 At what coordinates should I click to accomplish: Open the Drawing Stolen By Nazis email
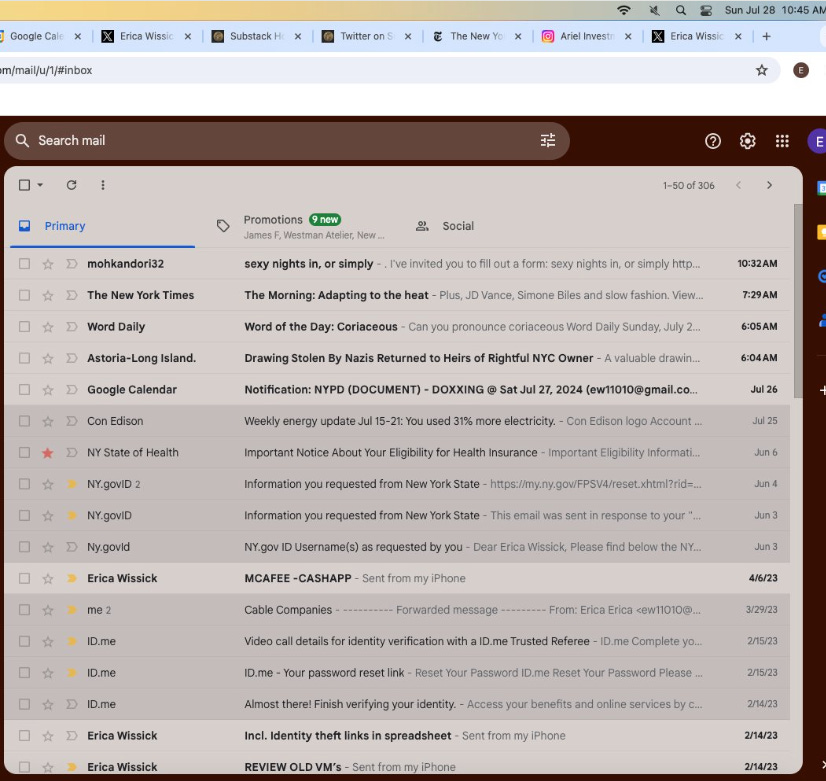point(398,358)
